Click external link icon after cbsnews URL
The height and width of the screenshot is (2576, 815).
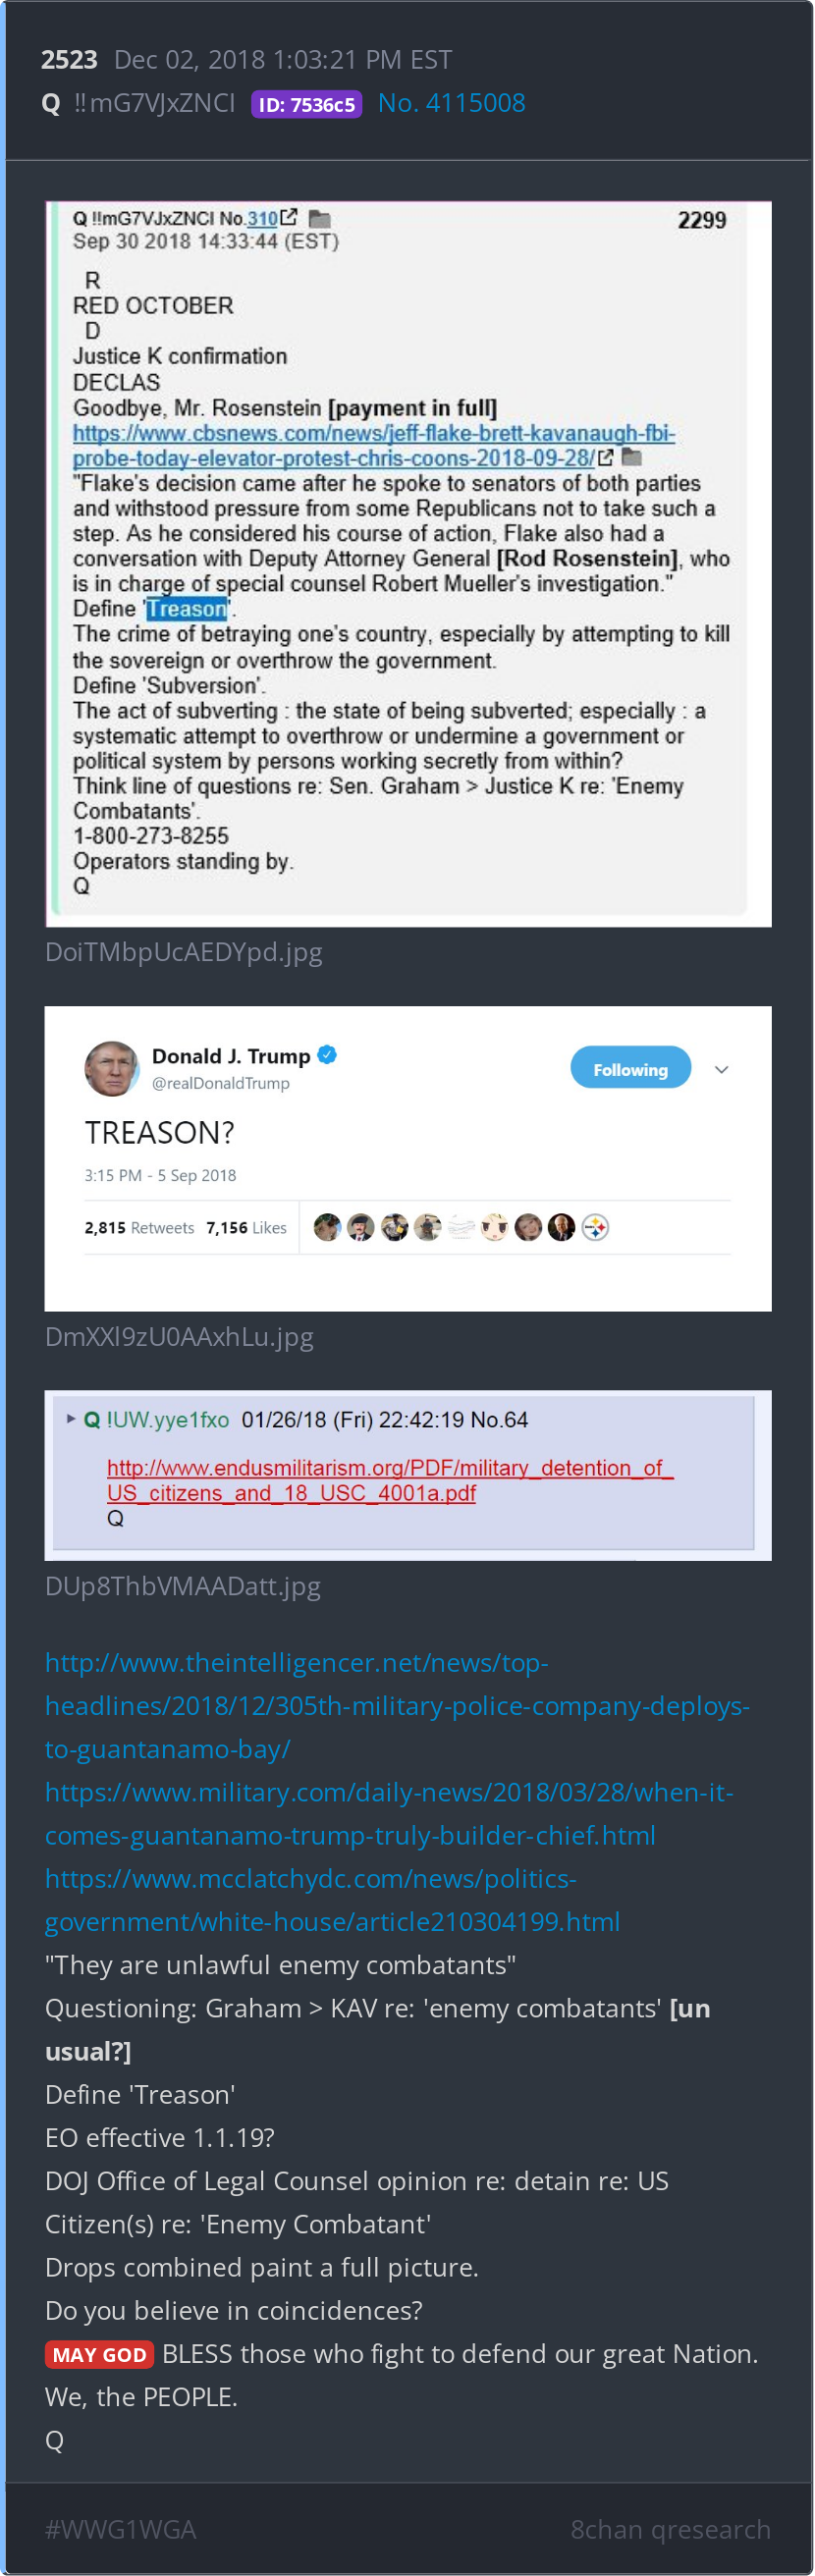click(x=605, y=457)
